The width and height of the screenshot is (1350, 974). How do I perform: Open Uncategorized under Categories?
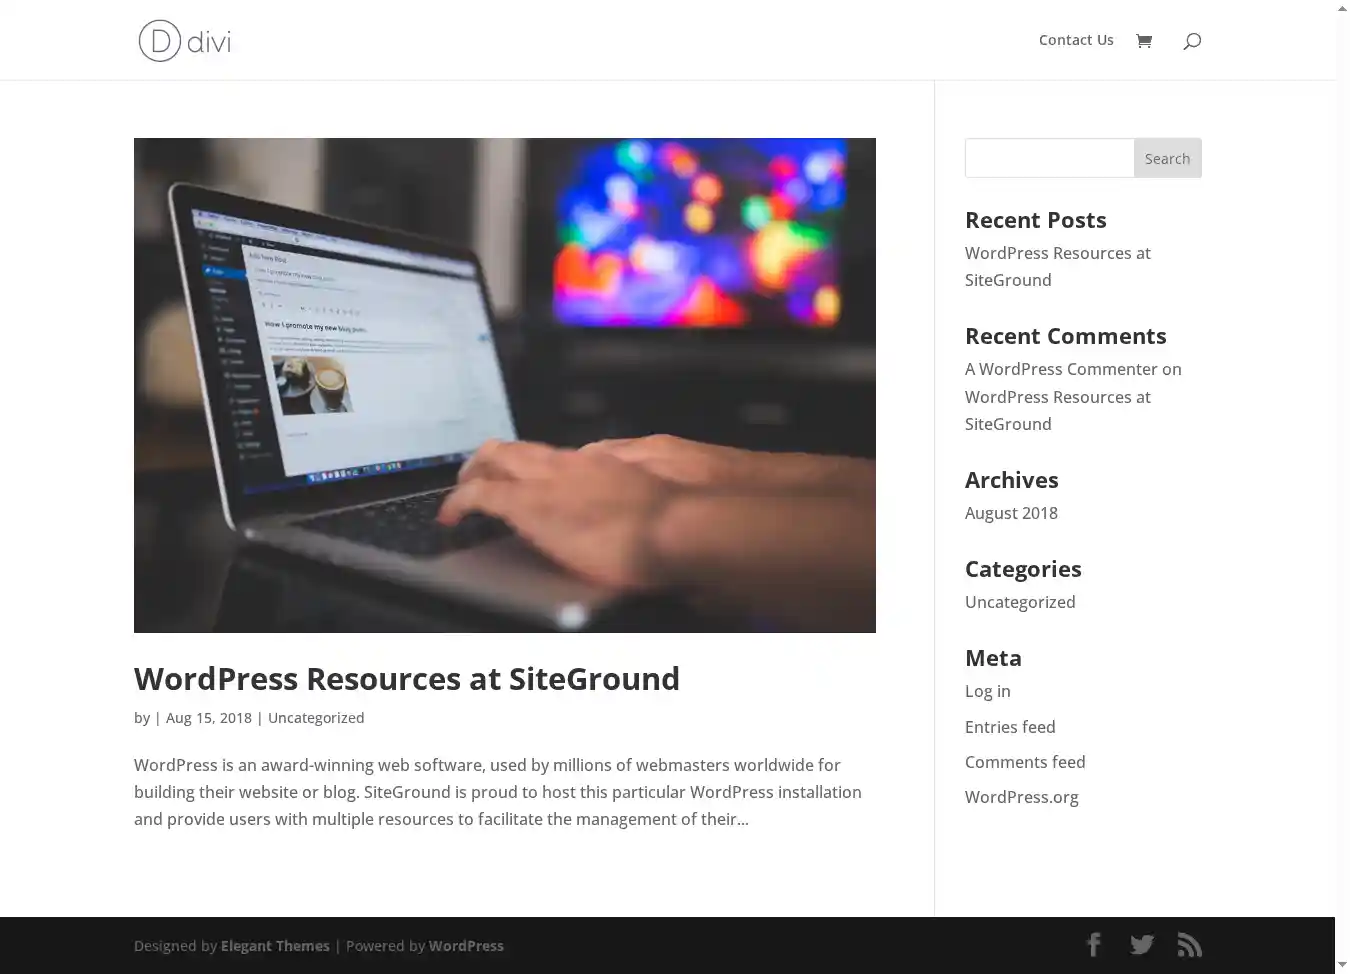point(1020,602)
